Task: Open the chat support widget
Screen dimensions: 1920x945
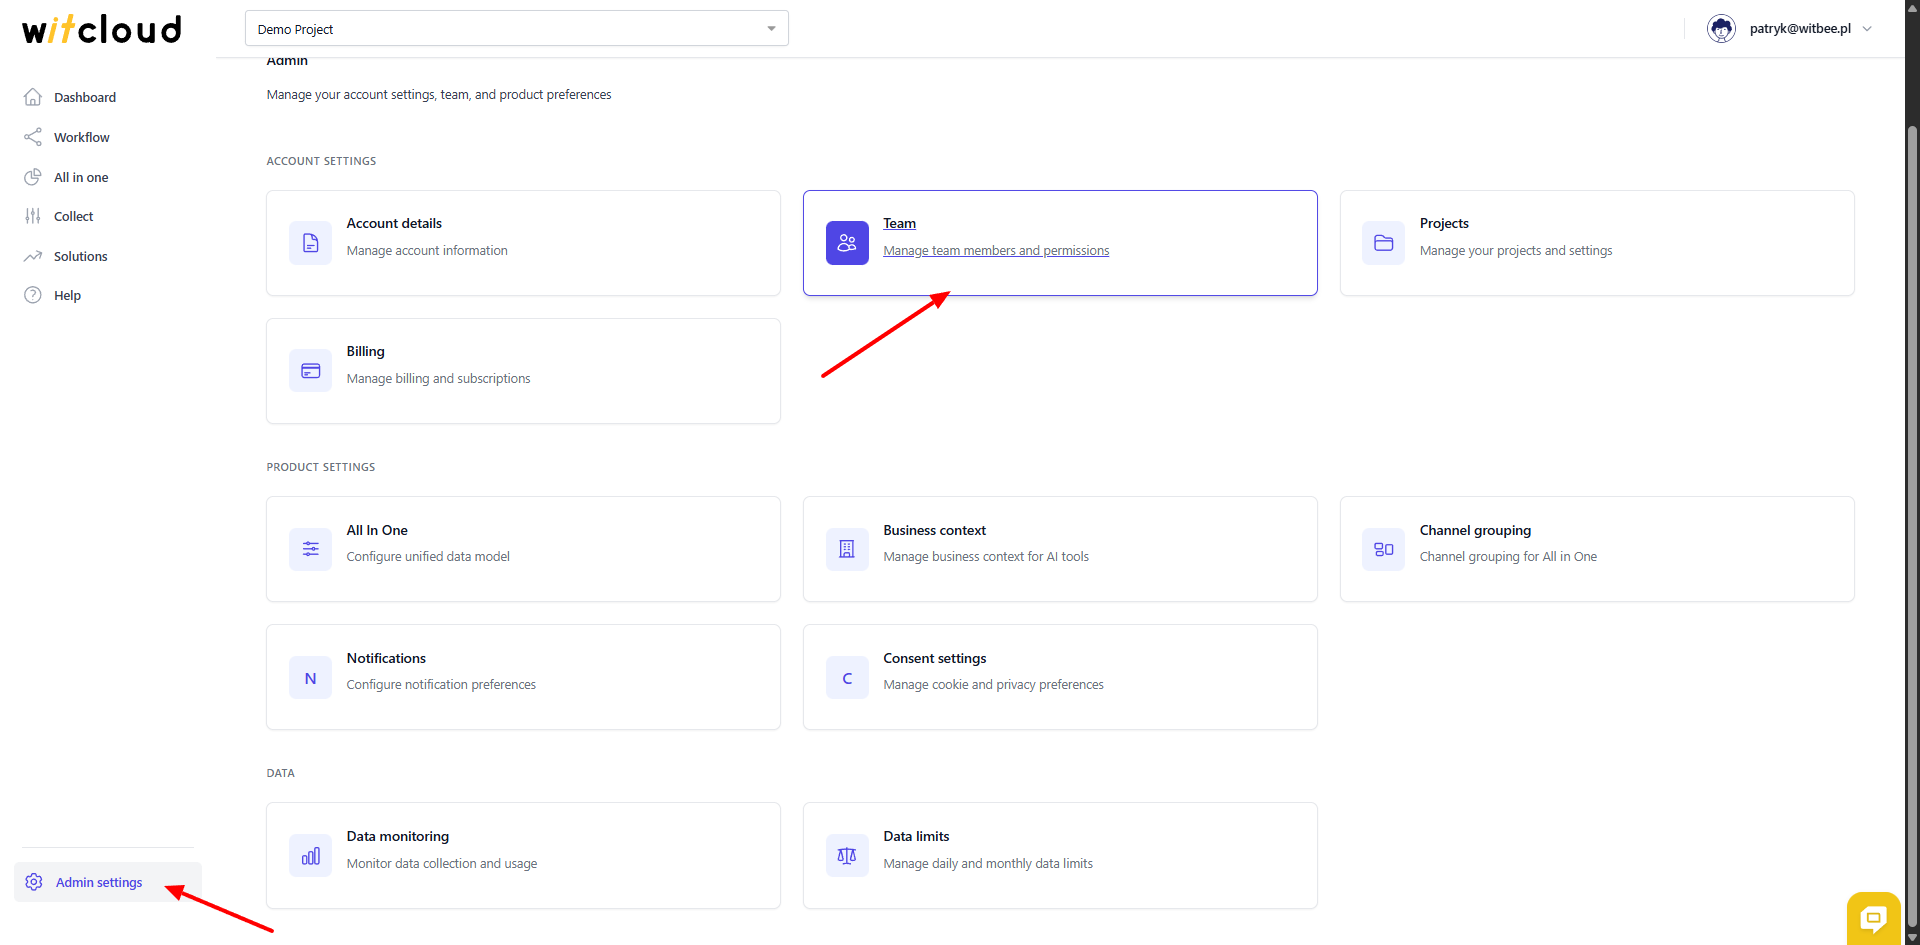Action: (x=1873, y=917)
